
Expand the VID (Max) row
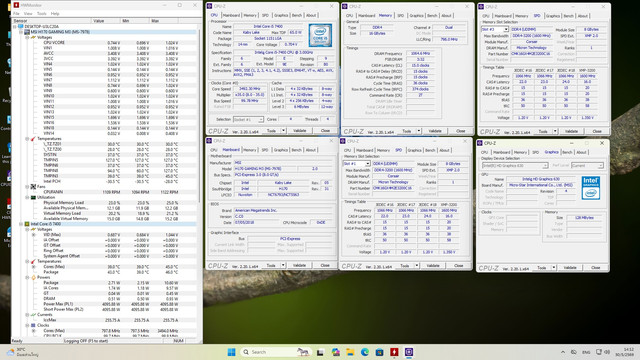point(33,235)
